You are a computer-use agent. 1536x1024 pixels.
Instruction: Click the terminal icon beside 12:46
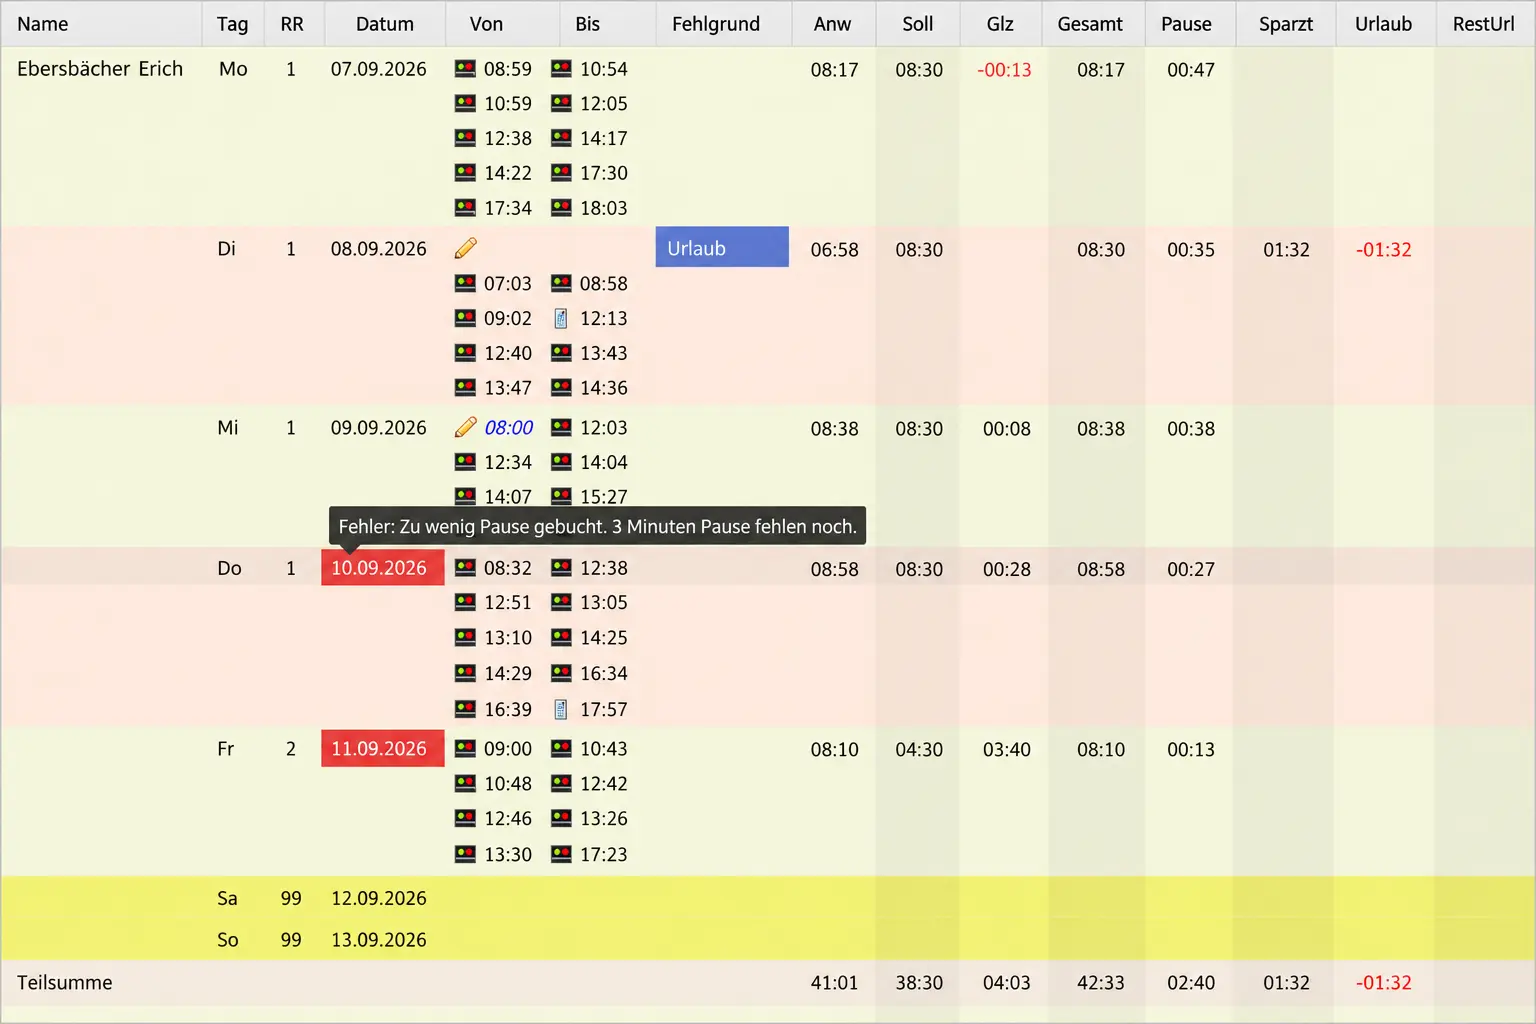(x=465, y=819)
